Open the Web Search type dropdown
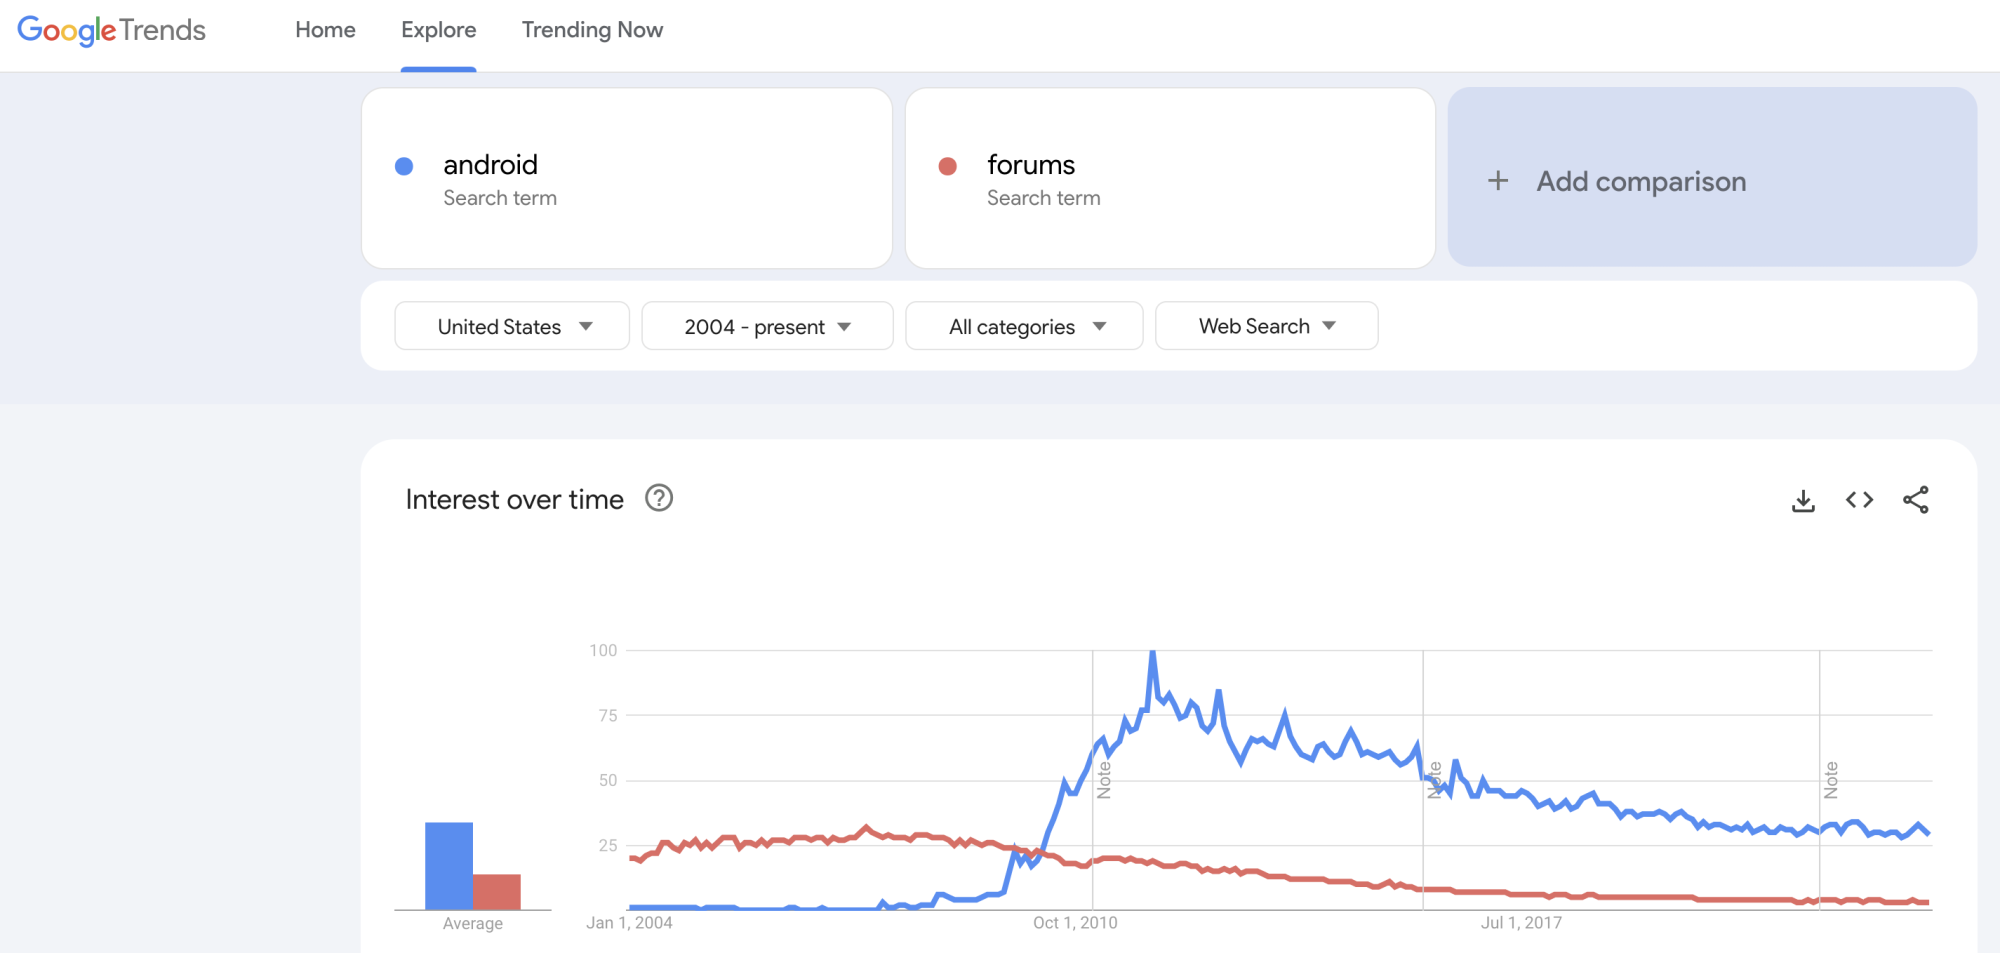This screenshot has width=2000, height=953. pyautogui.click(x=1266, y=326)
